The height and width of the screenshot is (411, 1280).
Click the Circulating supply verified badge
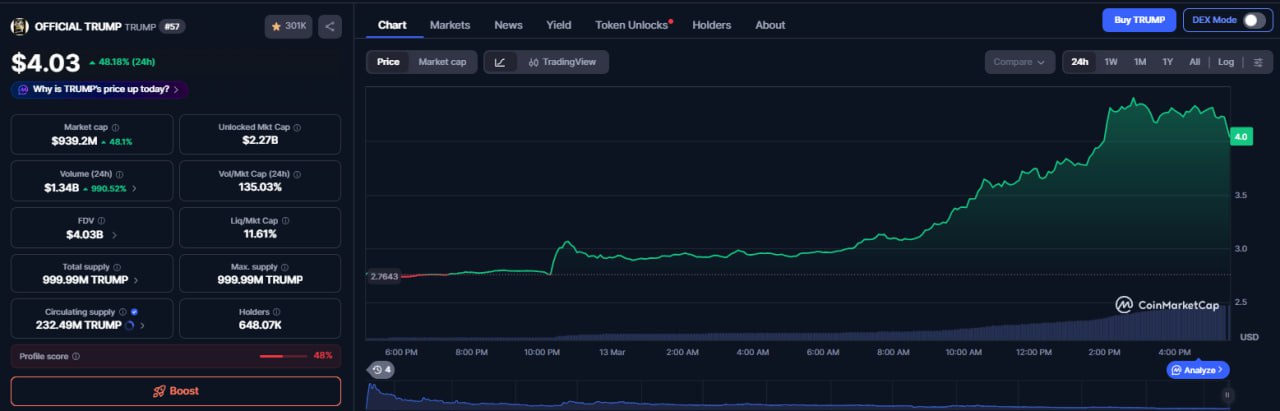point(135,312)
